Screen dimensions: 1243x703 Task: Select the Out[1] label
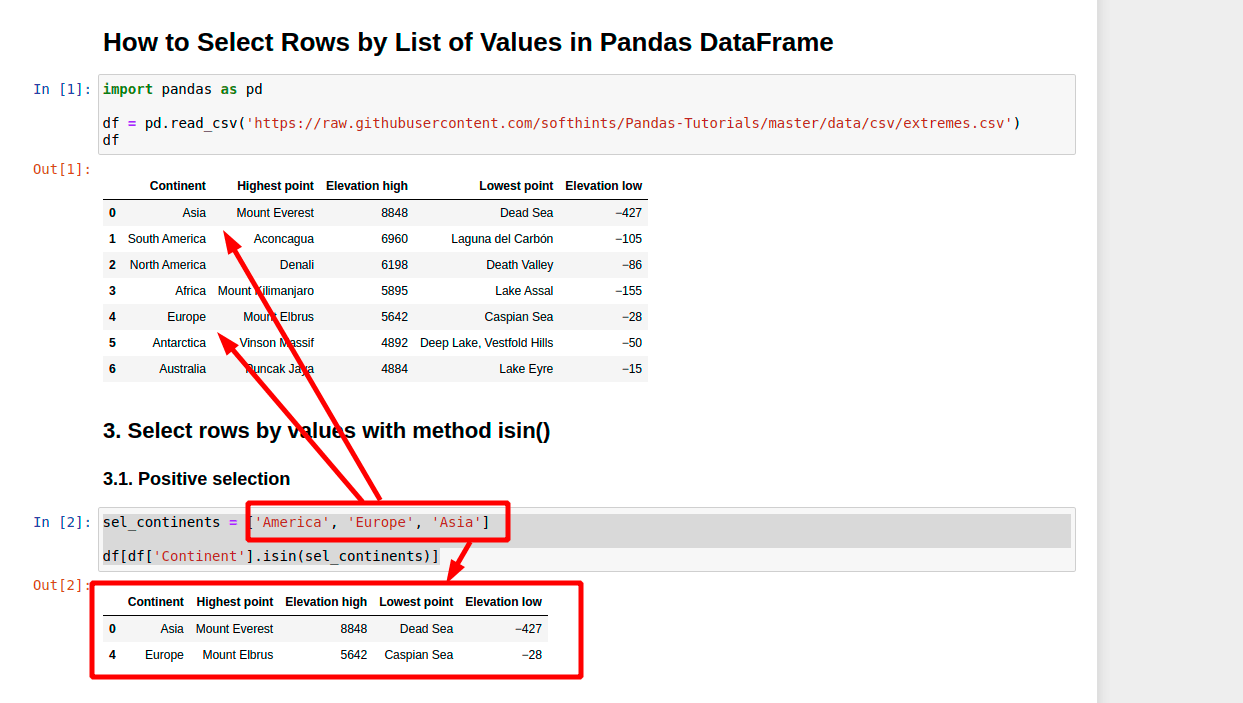click(x=58, y=169)
